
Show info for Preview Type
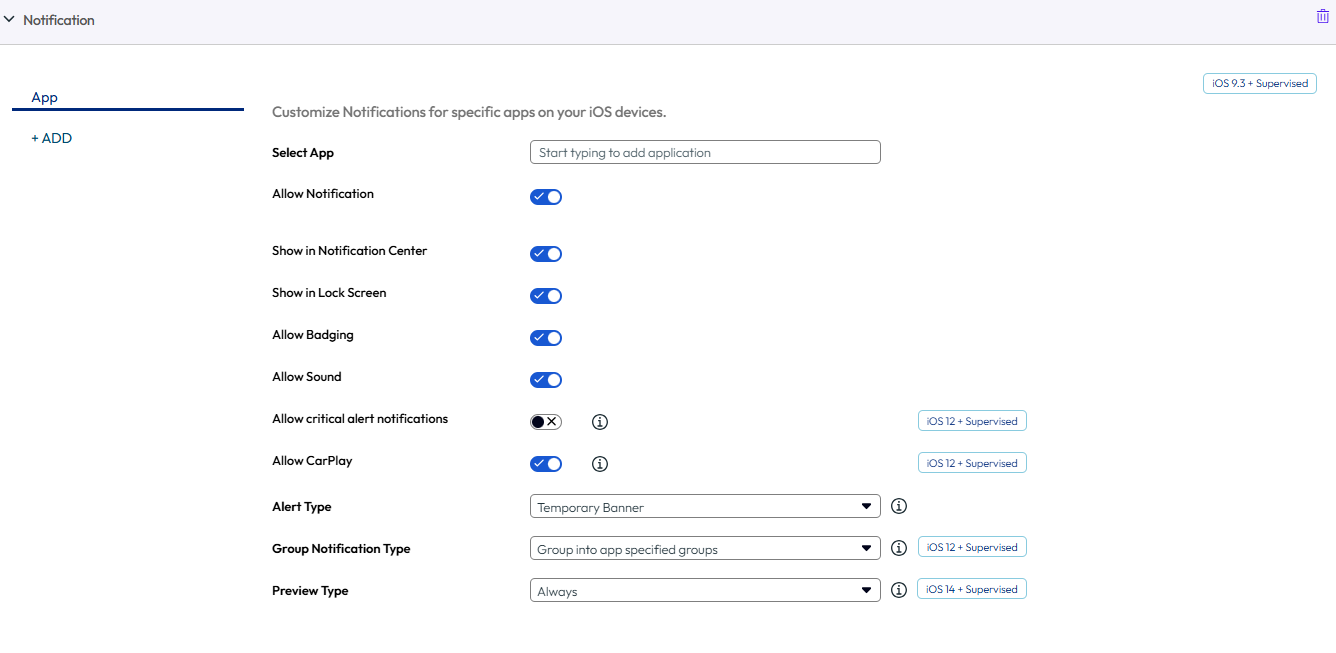(x=899, y=590)
